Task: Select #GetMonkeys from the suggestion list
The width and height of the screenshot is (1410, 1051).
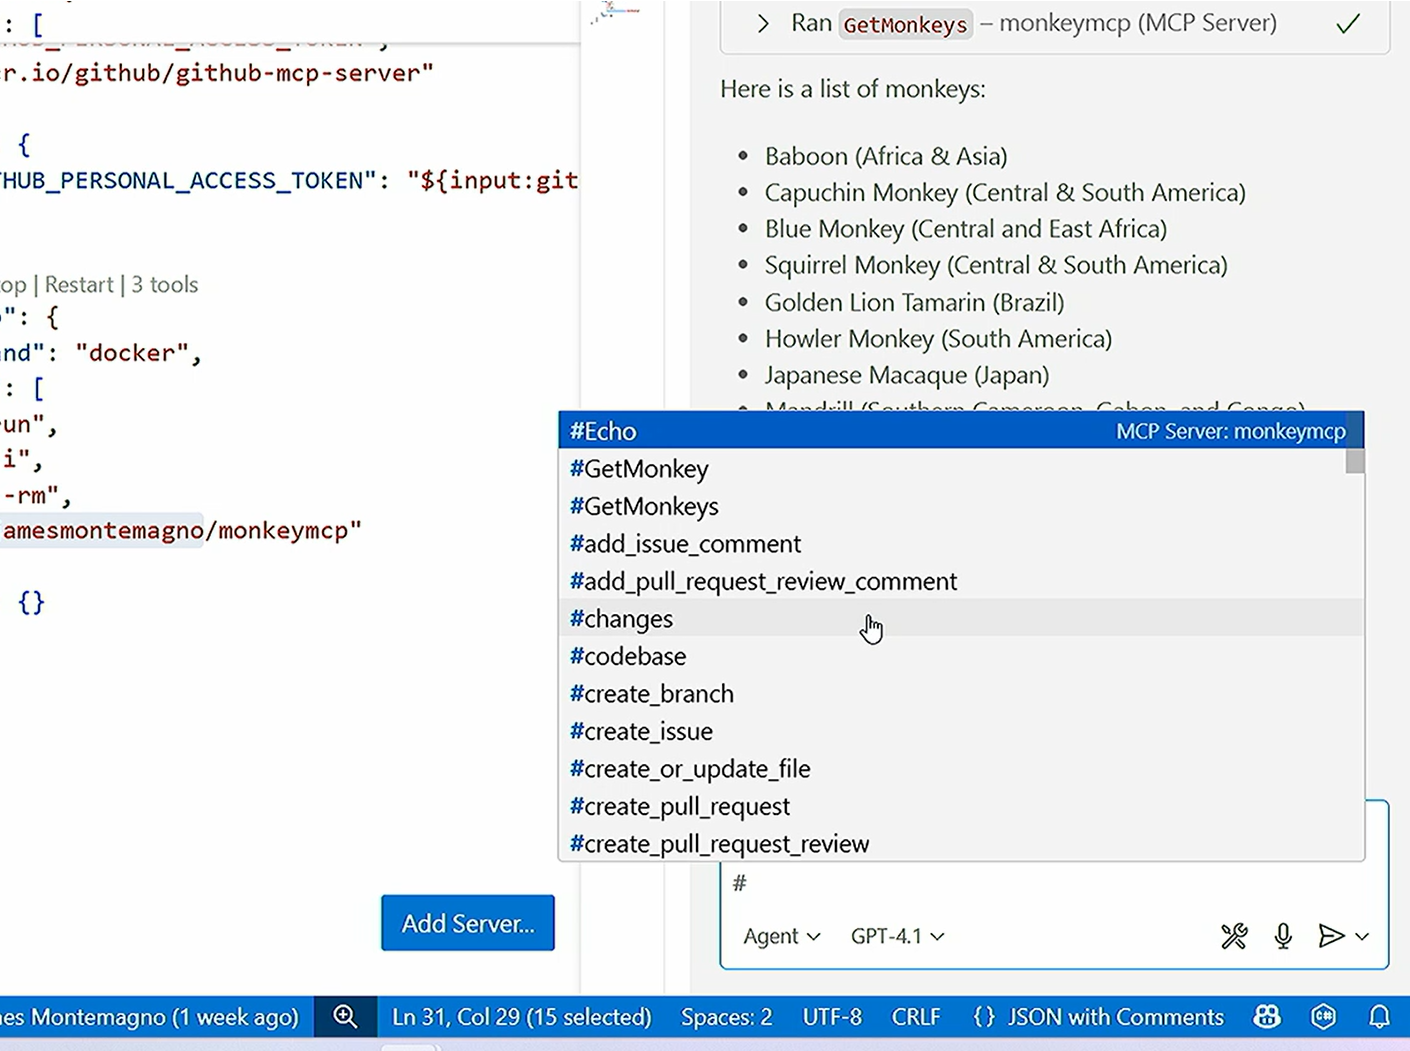Action: click(x=644, y=506)
